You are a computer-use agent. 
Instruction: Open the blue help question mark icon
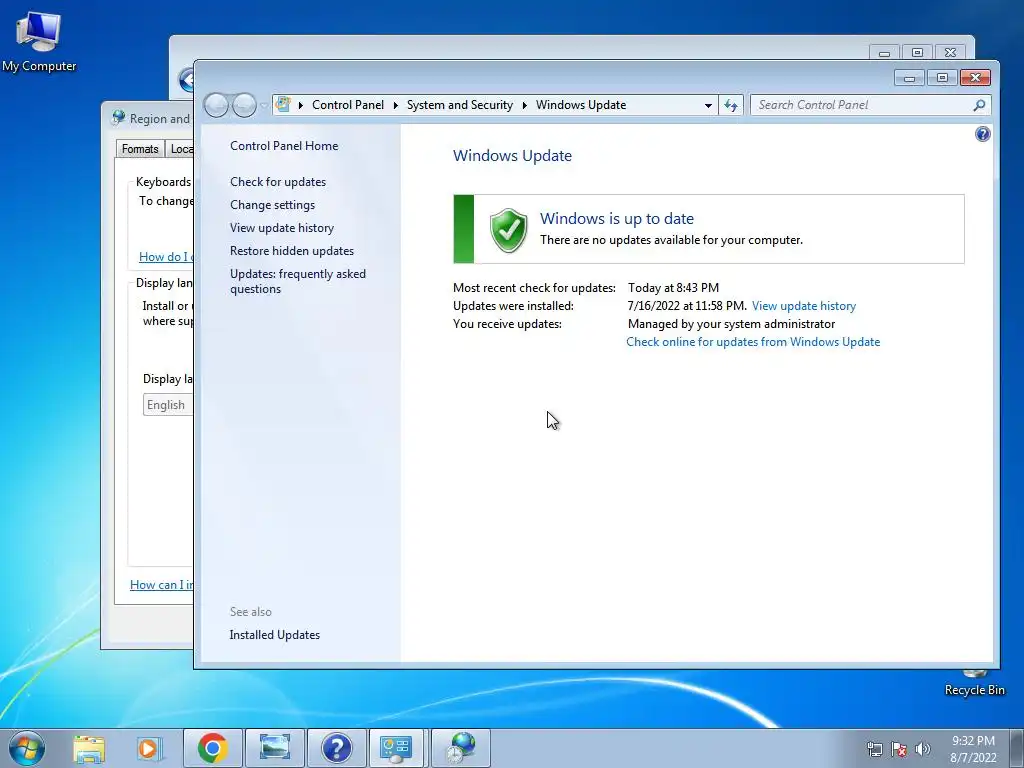(982, 134)
